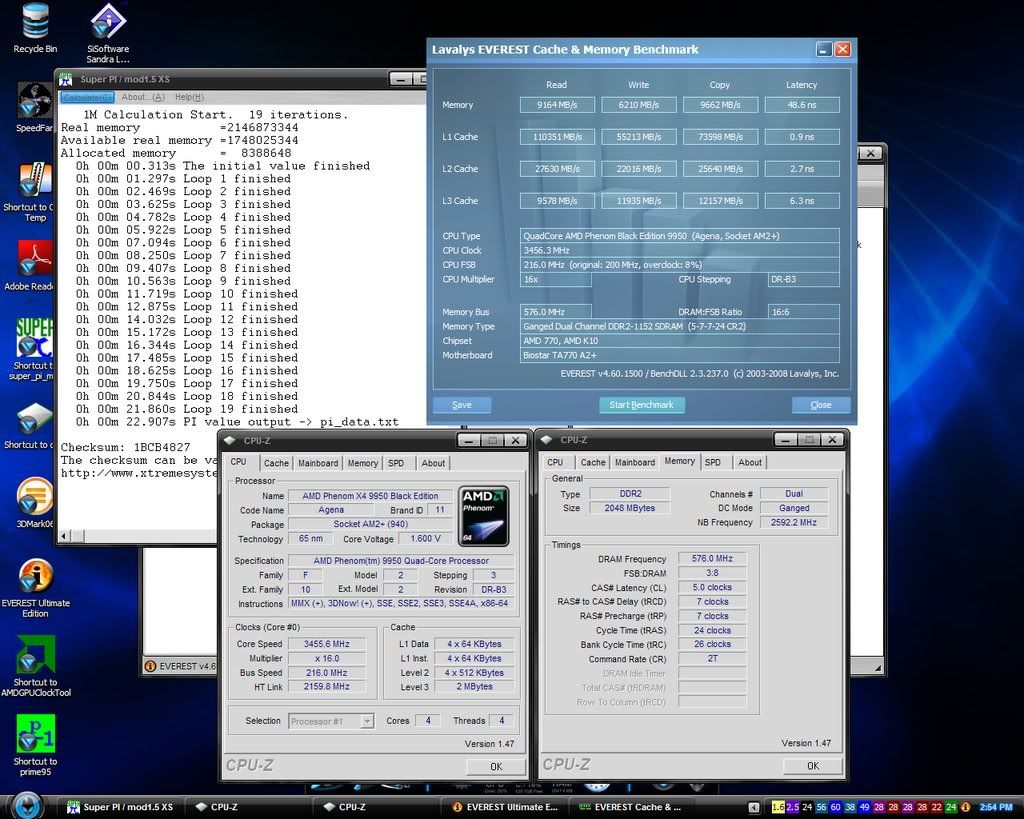Click the Checksum: 1BCB4827 line
The width and height of the screenshot is (1024, 819).
(125, 447)
